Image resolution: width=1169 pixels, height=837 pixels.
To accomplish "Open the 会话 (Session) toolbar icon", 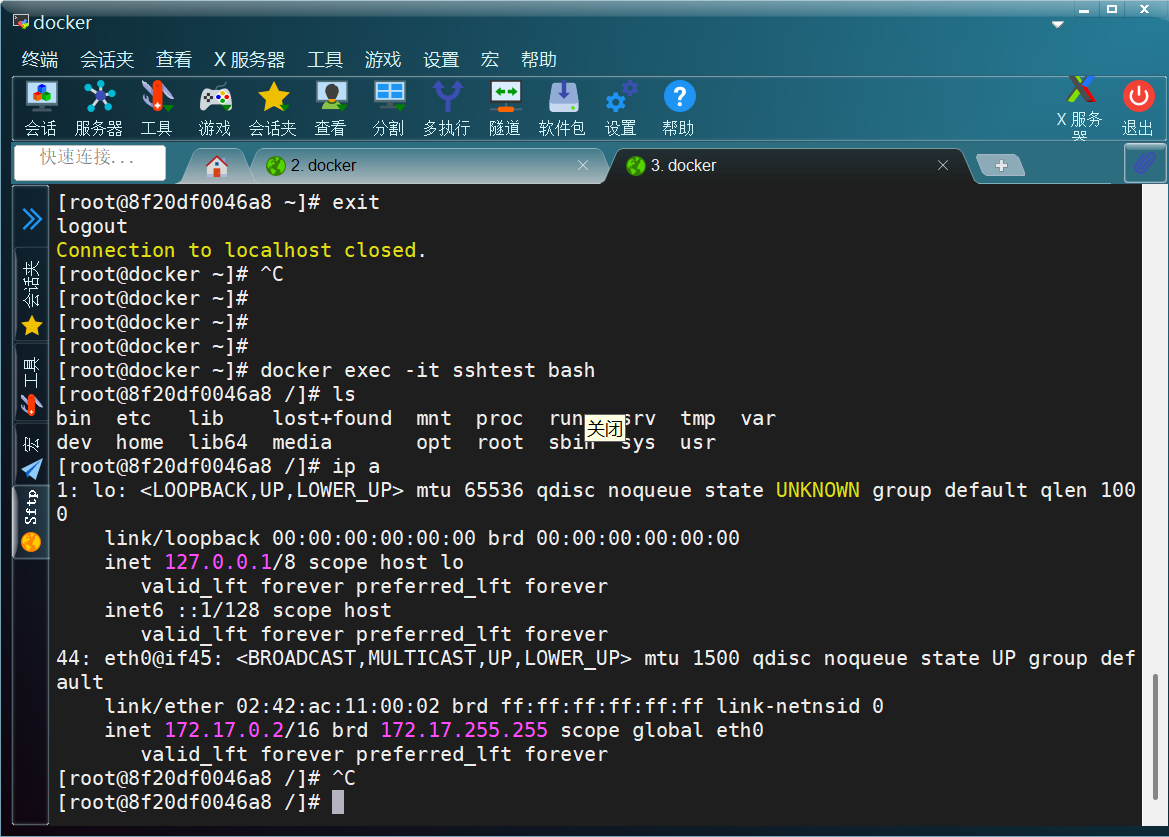I will point(41,109).
